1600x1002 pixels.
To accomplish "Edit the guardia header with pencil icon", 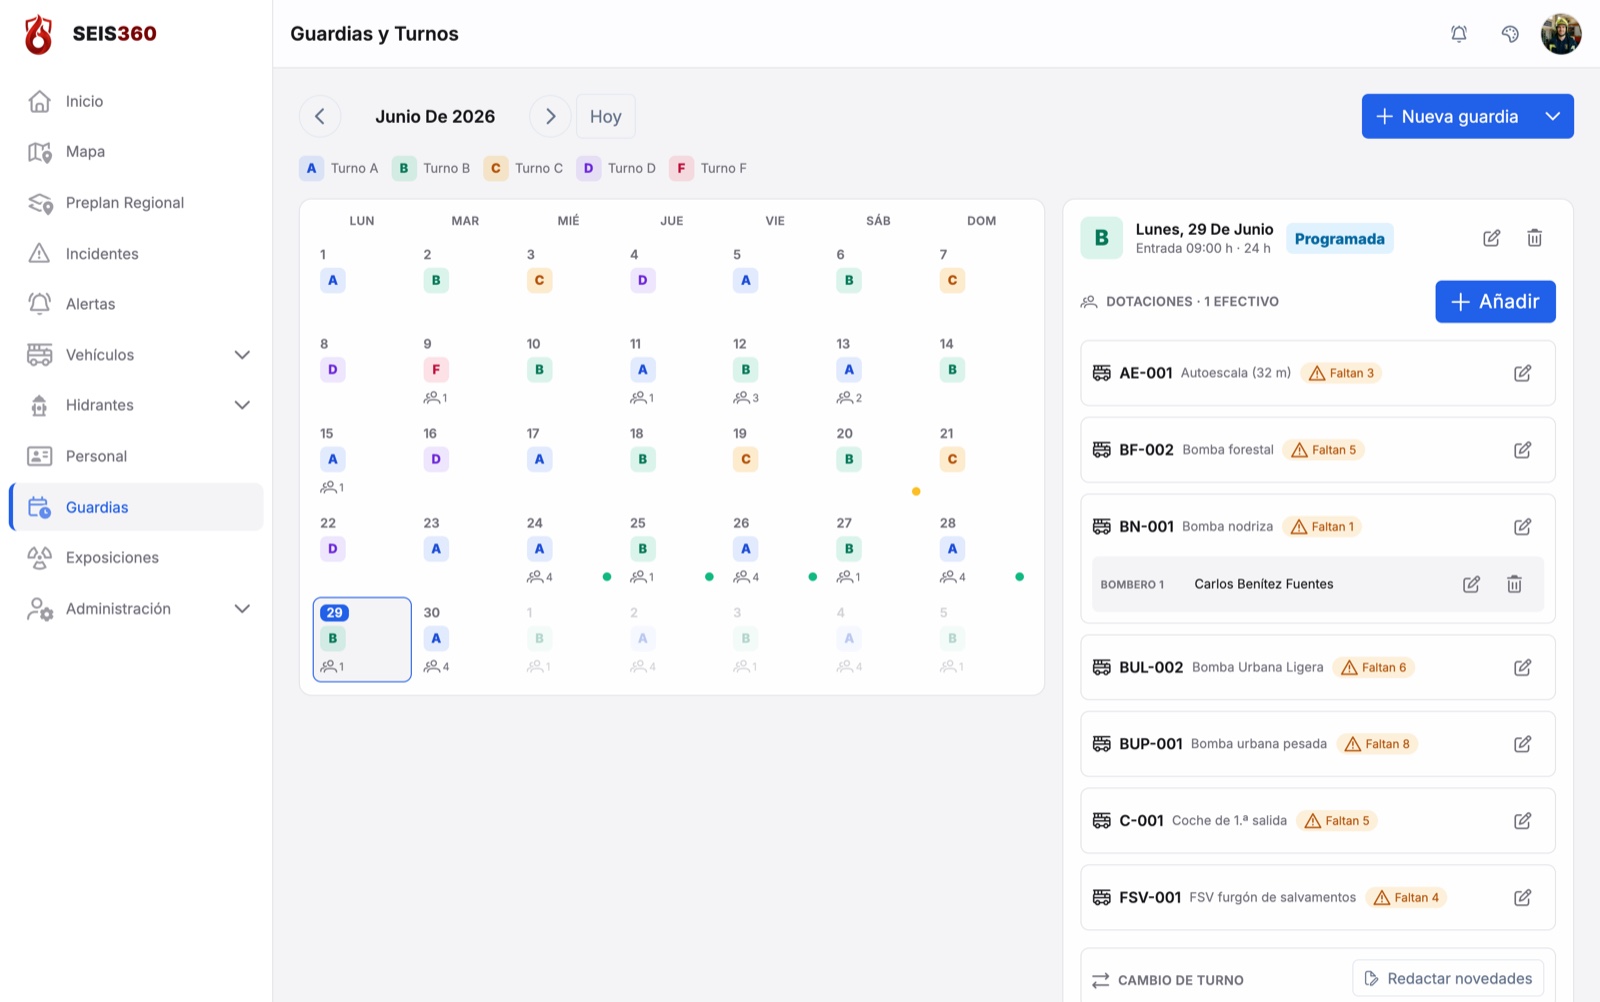I will 1491,238.
